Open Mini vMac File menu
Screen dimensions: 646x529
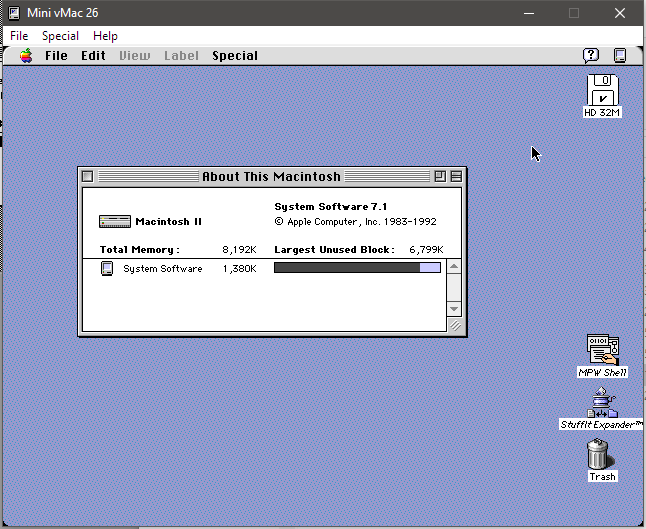click(x=19, y=36)
